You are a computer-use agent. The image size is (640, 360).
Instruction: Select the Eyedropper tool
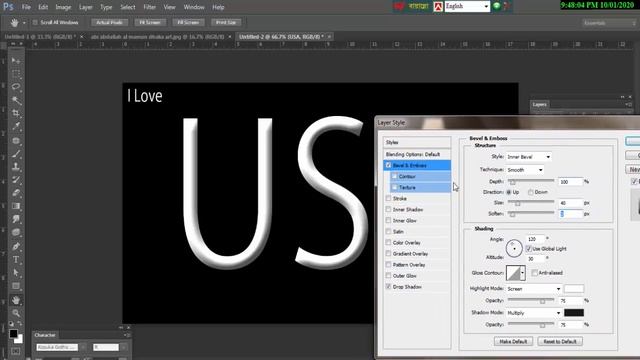coord(16,127)
